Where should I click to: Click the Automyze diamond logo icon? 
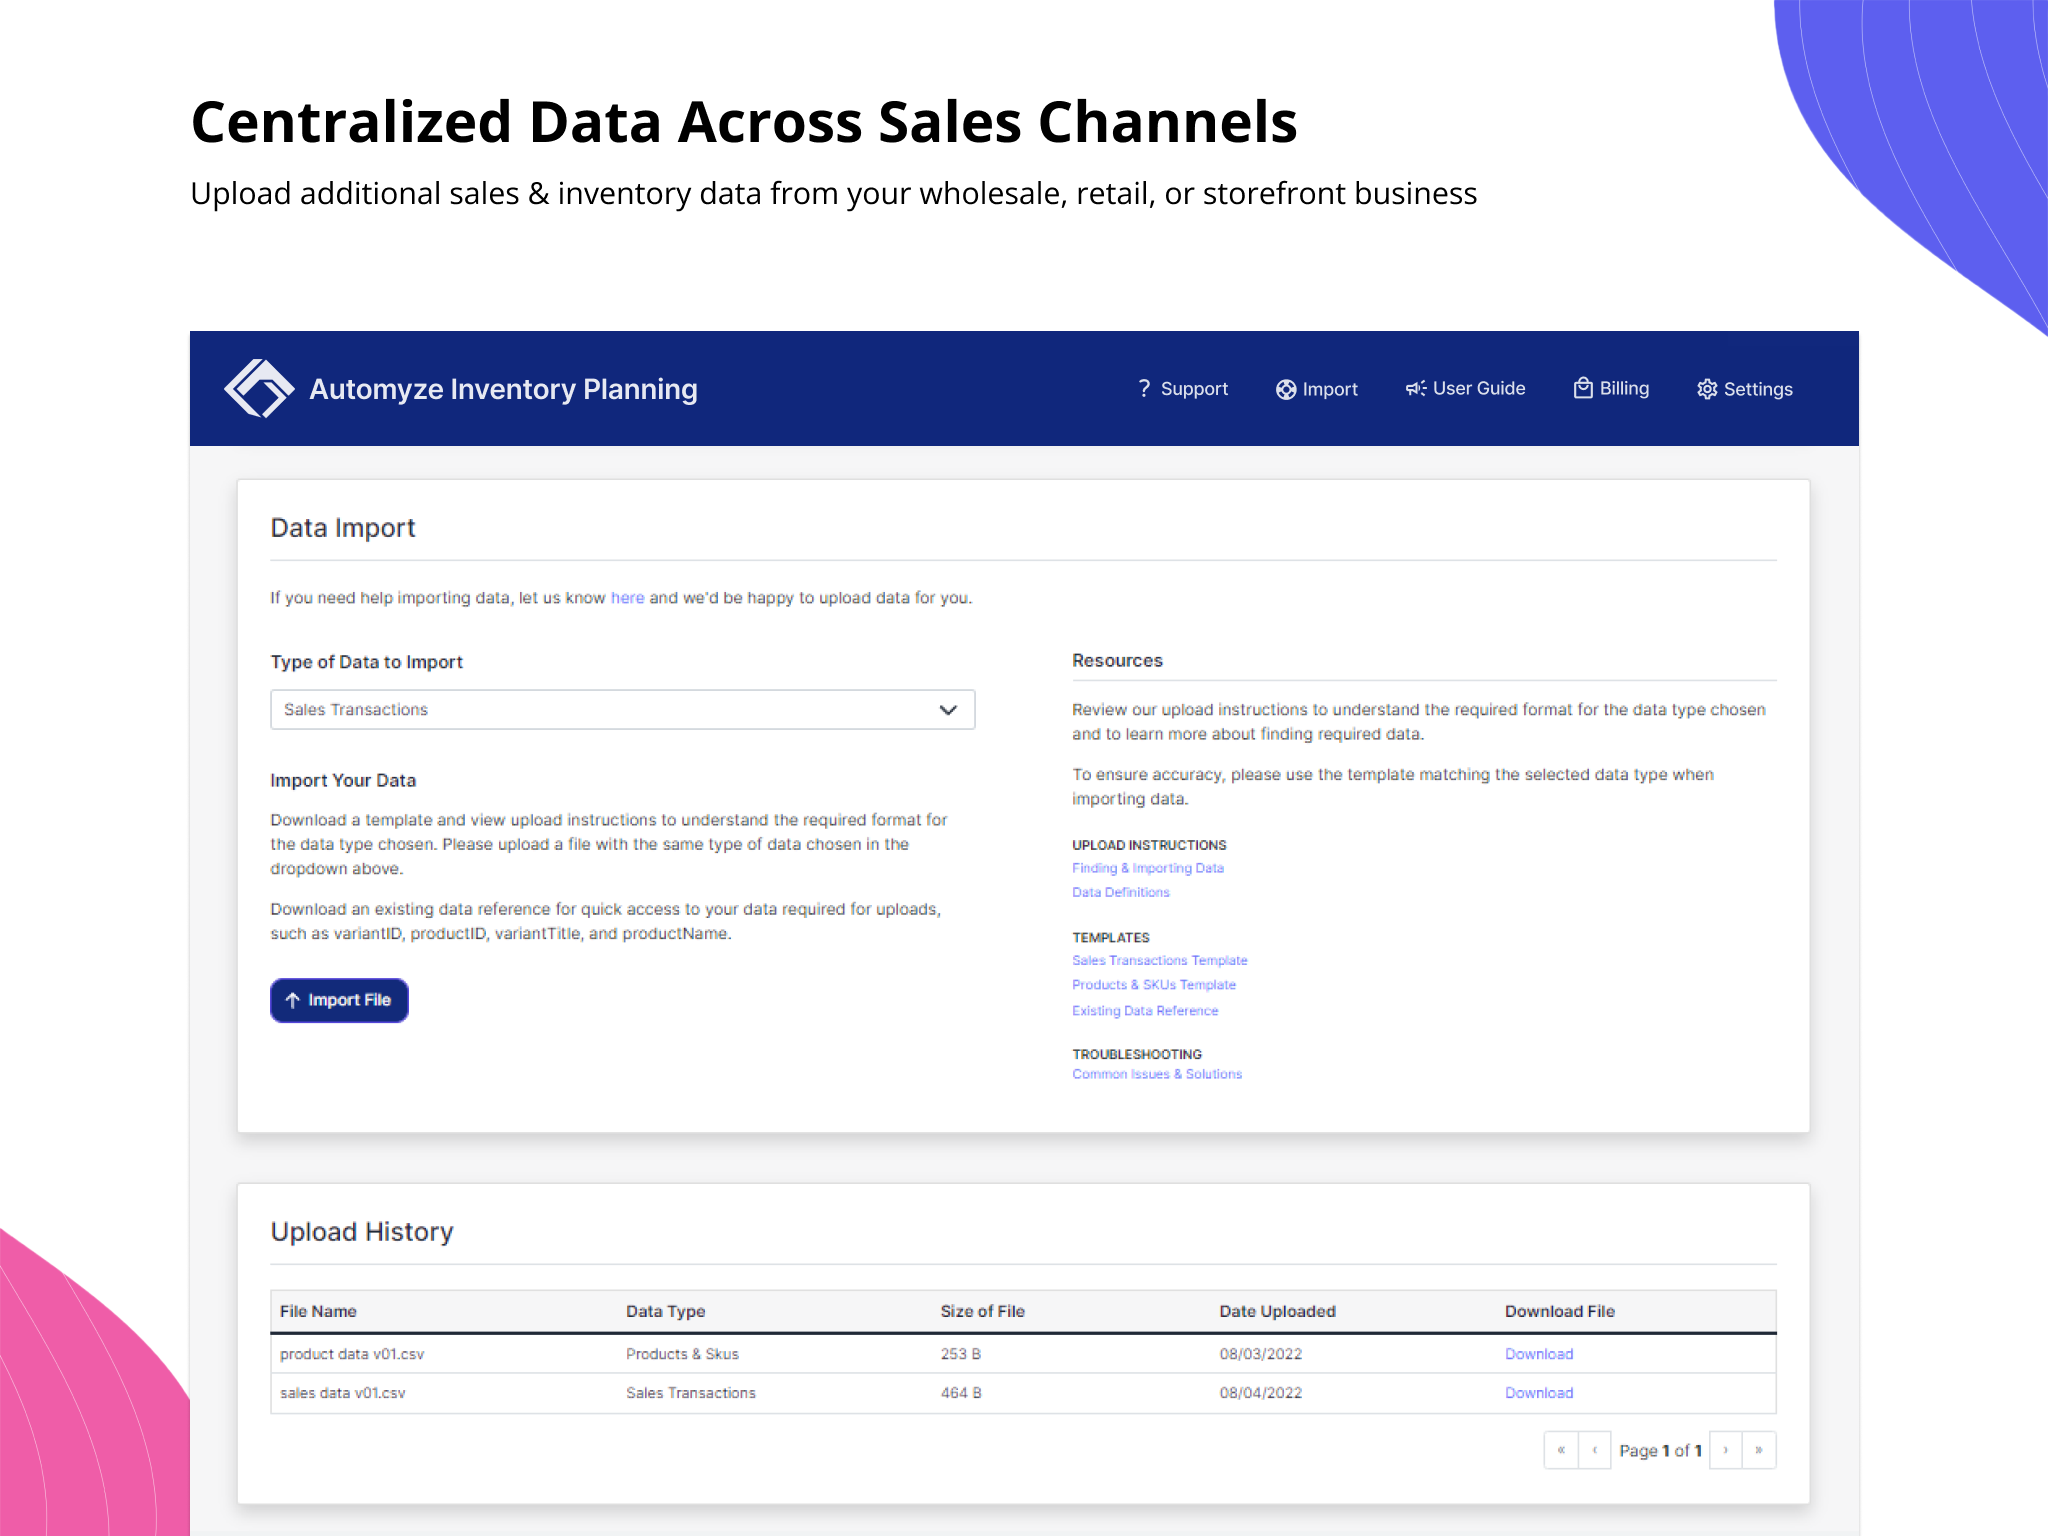click(259, 388)
